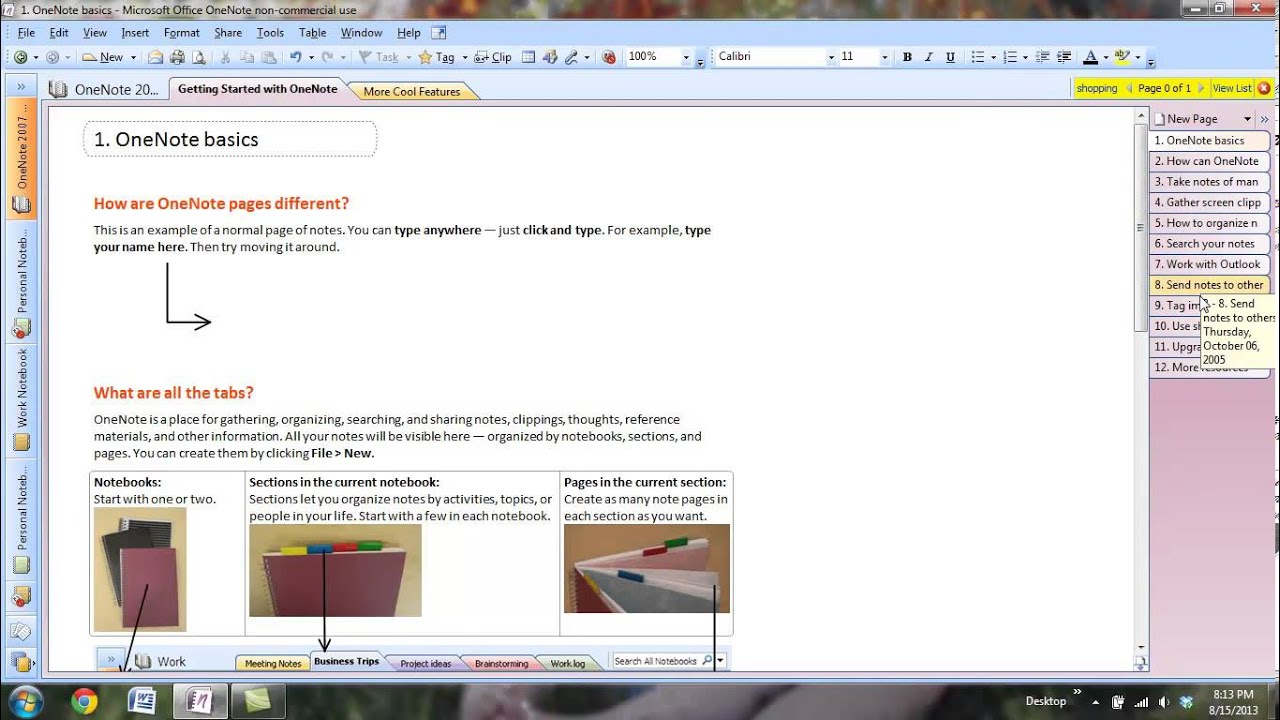Click the Increase Indent icon
The height and width of the screenshot is (720, 1280).
1063,57
